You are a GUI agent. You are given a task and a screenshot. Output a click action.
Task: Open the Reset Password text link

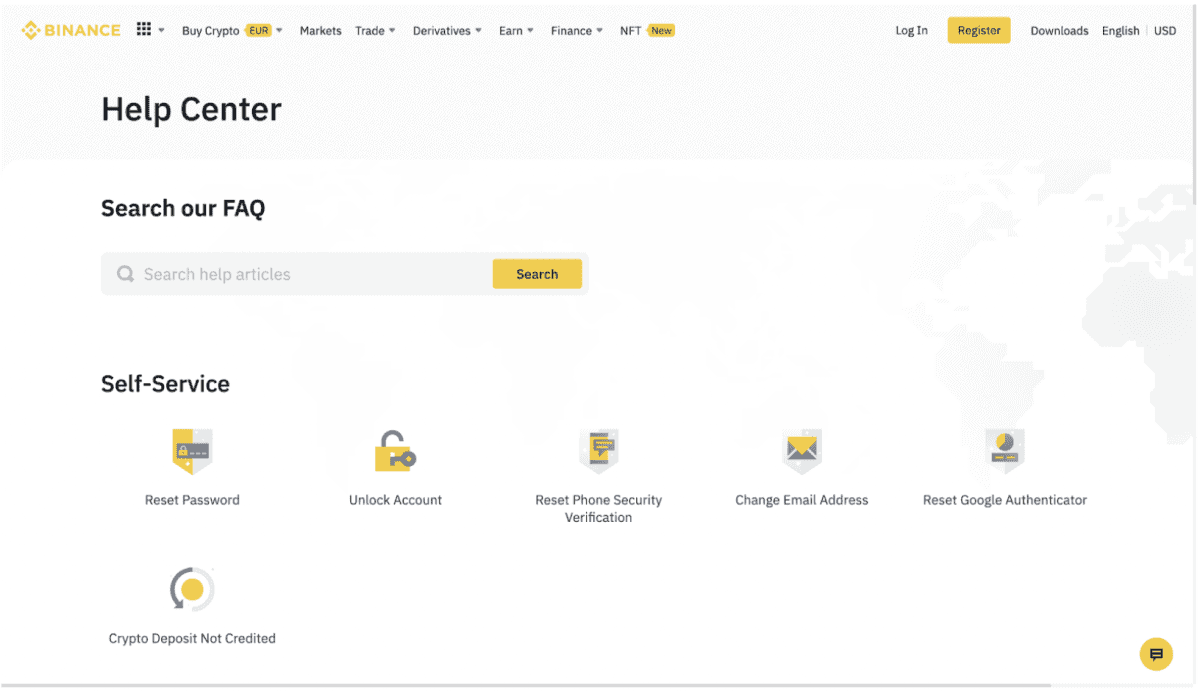coord(192,500)
